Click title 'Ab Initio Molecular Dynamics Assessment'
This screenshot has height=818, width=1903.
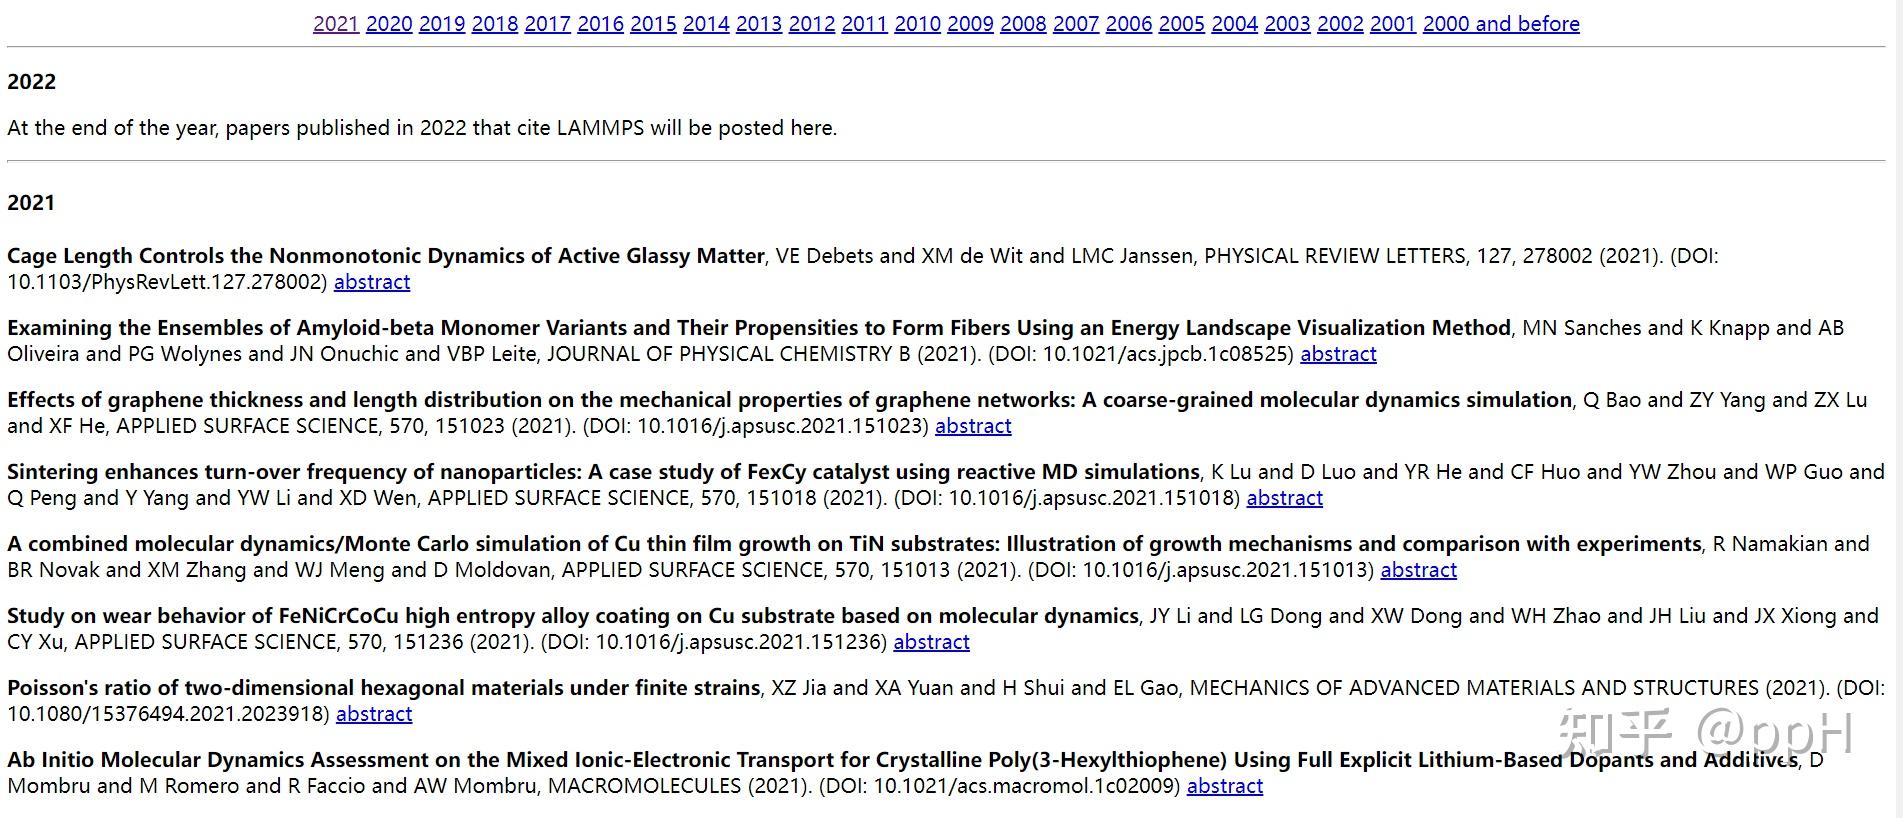pos(903,760)
